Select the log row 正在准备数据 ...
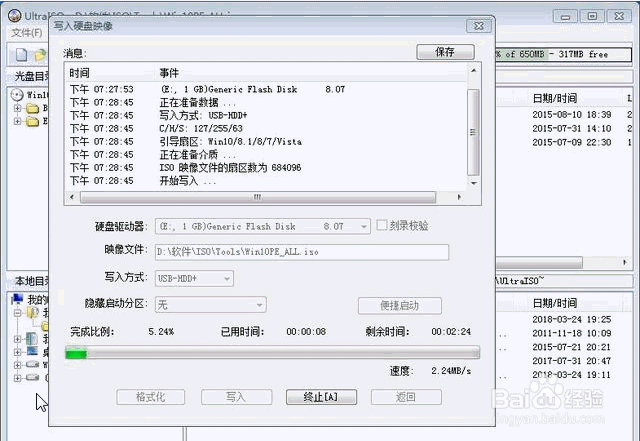This screenshot has width=640, height=441. (x=265, y=102)
